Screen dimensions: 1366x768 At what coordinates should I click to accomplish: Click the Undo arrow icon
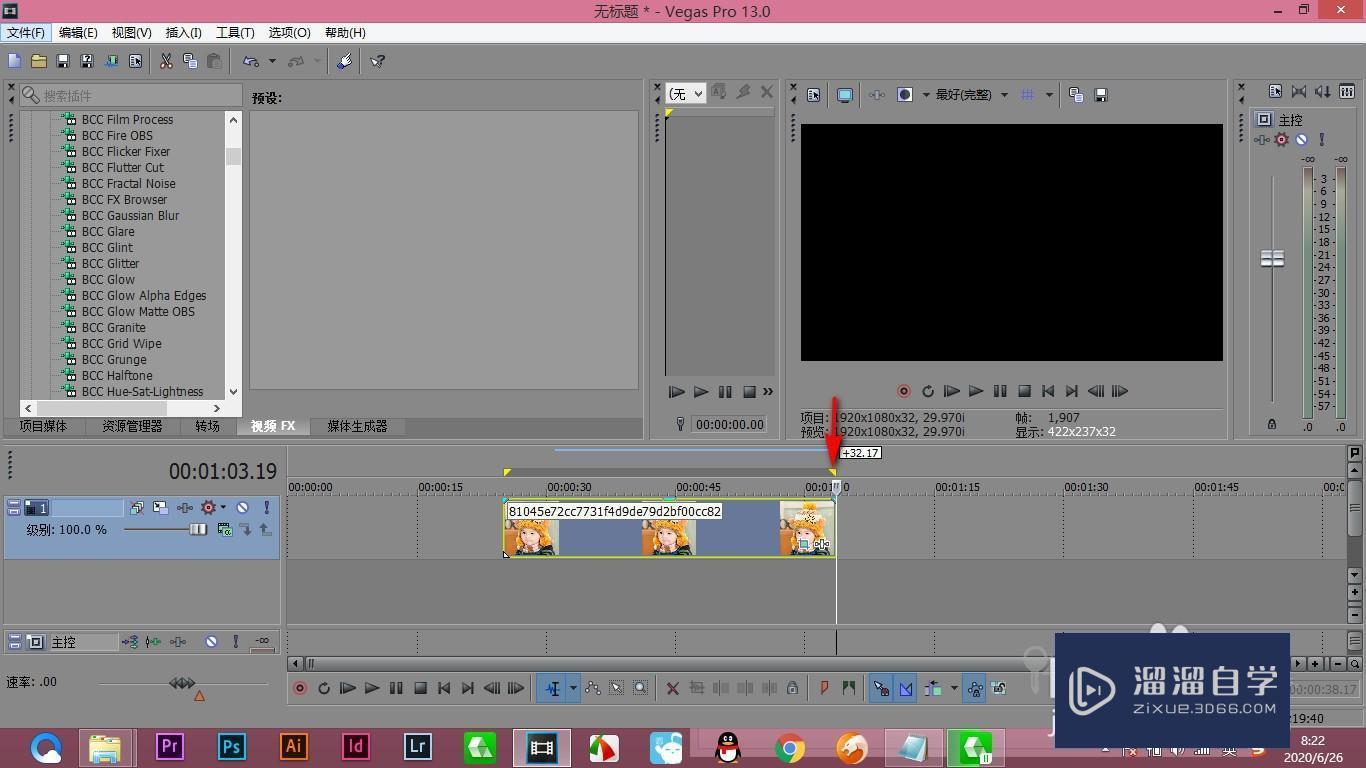click(x=251, y=61)
